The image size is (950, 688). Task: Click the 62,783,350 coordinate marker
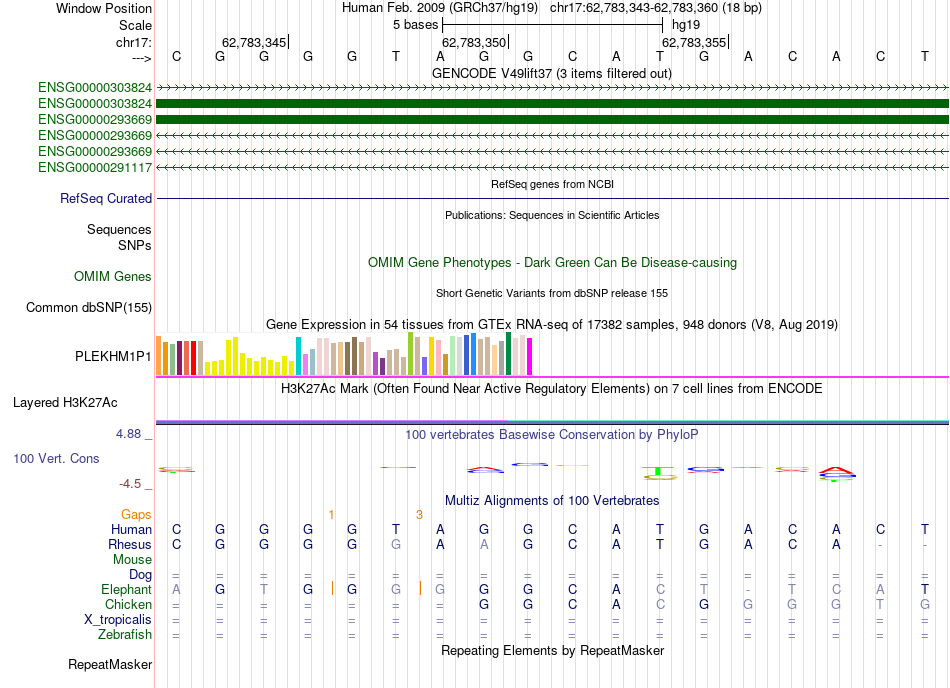475,42
